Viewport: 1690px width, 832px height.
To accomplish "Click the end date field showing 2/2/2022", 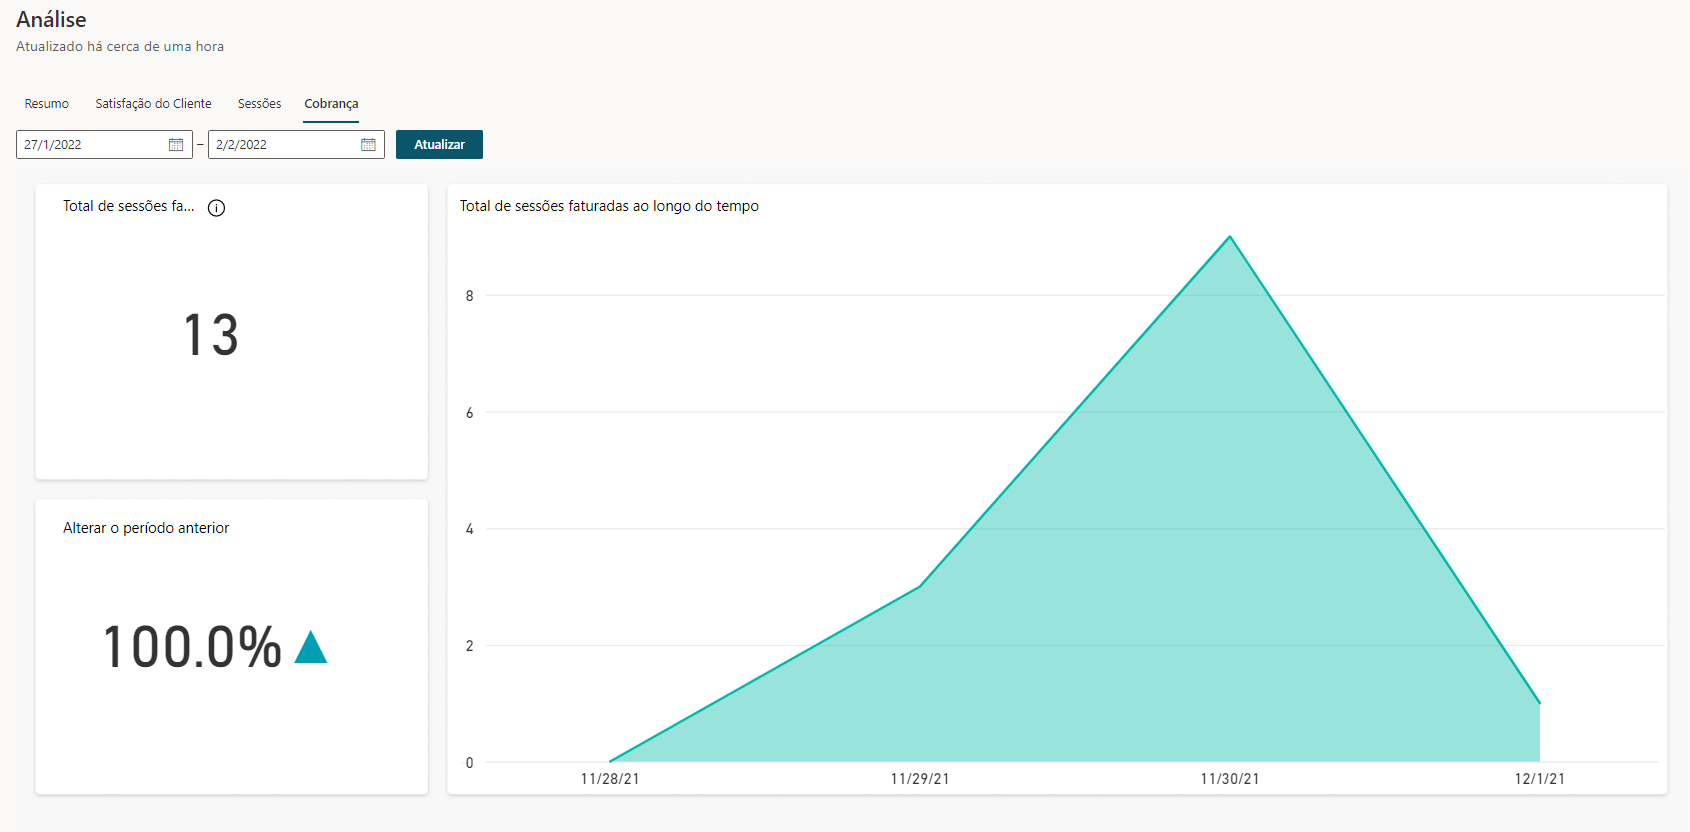I will click(x=282, y=145).
